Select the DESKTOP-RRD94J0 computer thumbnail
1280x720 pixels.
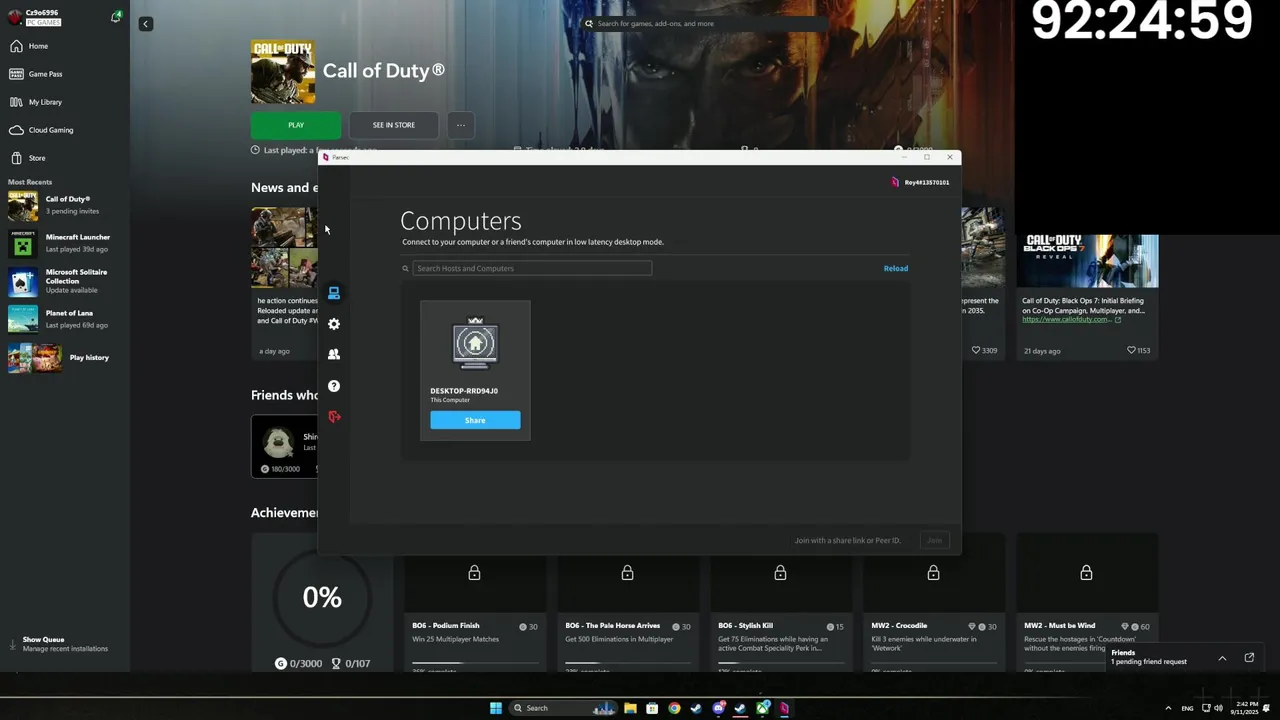(475, 345)
